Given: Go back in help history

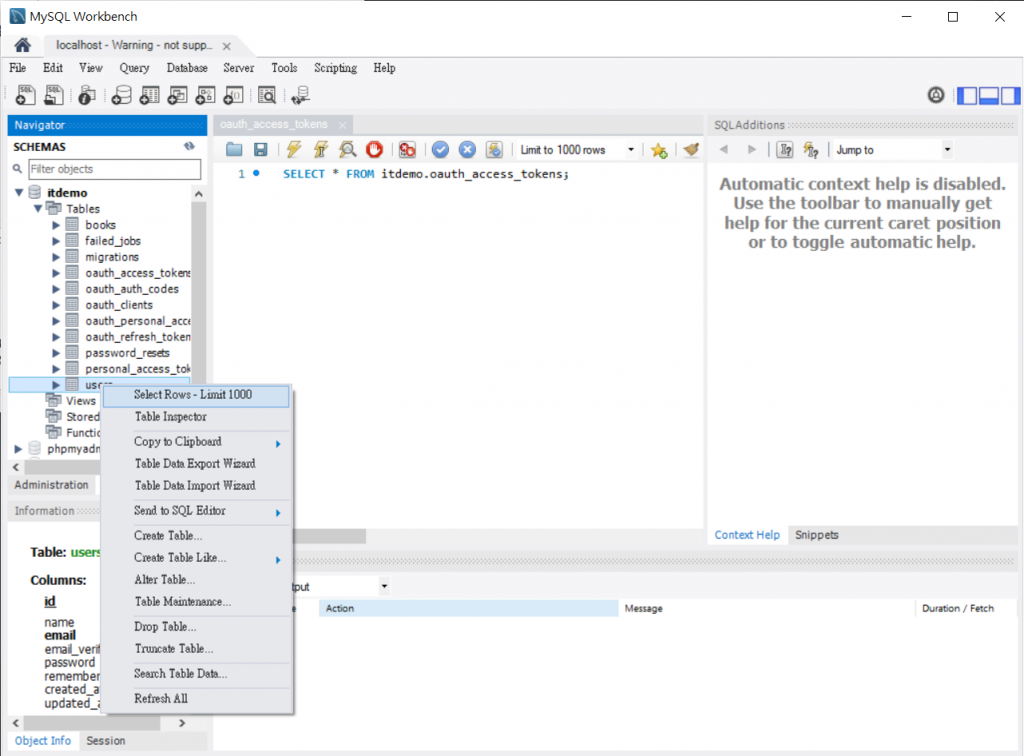Looking at the screenshot, I should point(724,150).
